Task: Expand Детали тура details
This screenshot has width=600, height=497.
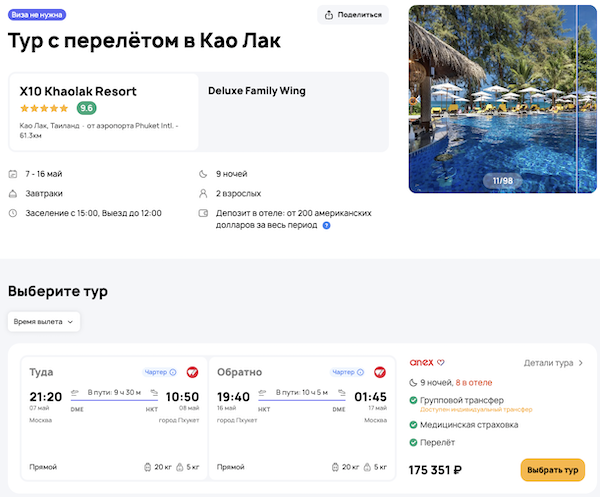Action: pos(554,363)
